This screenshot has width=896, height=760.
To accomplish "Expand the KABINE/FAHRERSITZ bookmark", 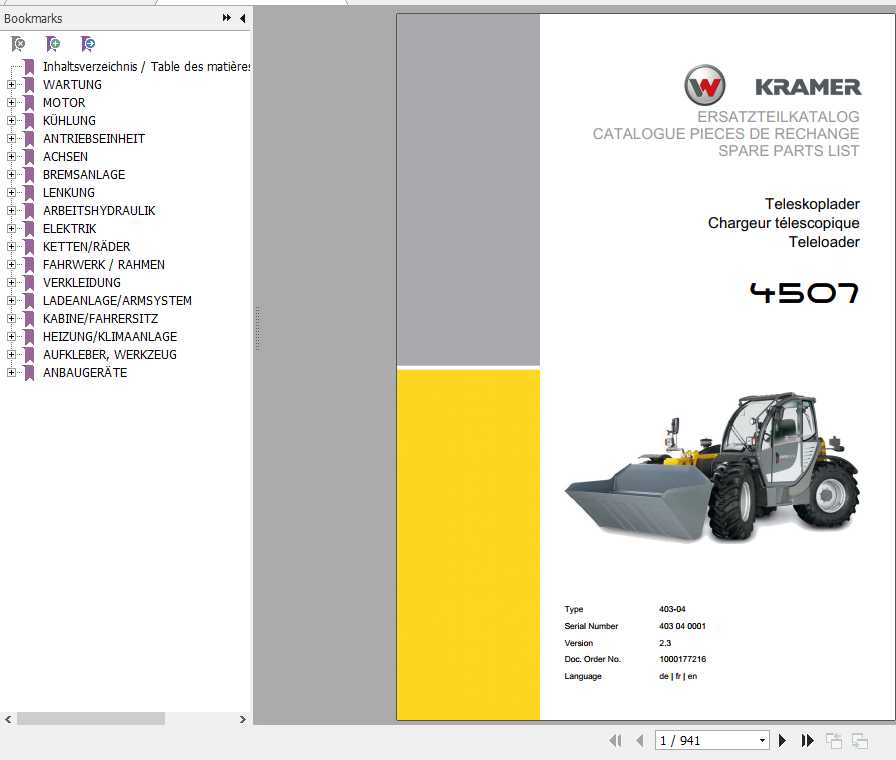I will pos(11,319).
